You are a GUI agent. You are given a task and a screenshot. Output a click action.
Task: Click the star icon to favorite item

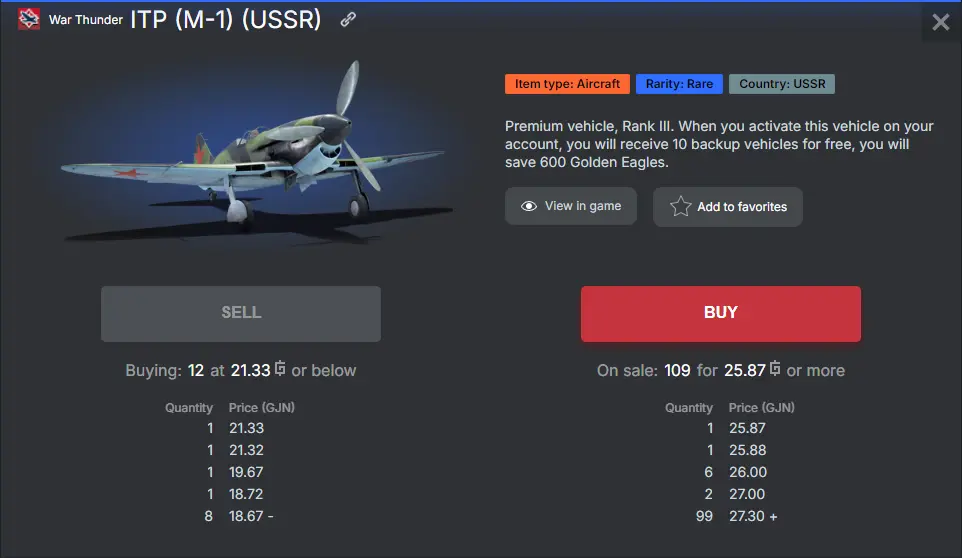[x=681, y=207]
